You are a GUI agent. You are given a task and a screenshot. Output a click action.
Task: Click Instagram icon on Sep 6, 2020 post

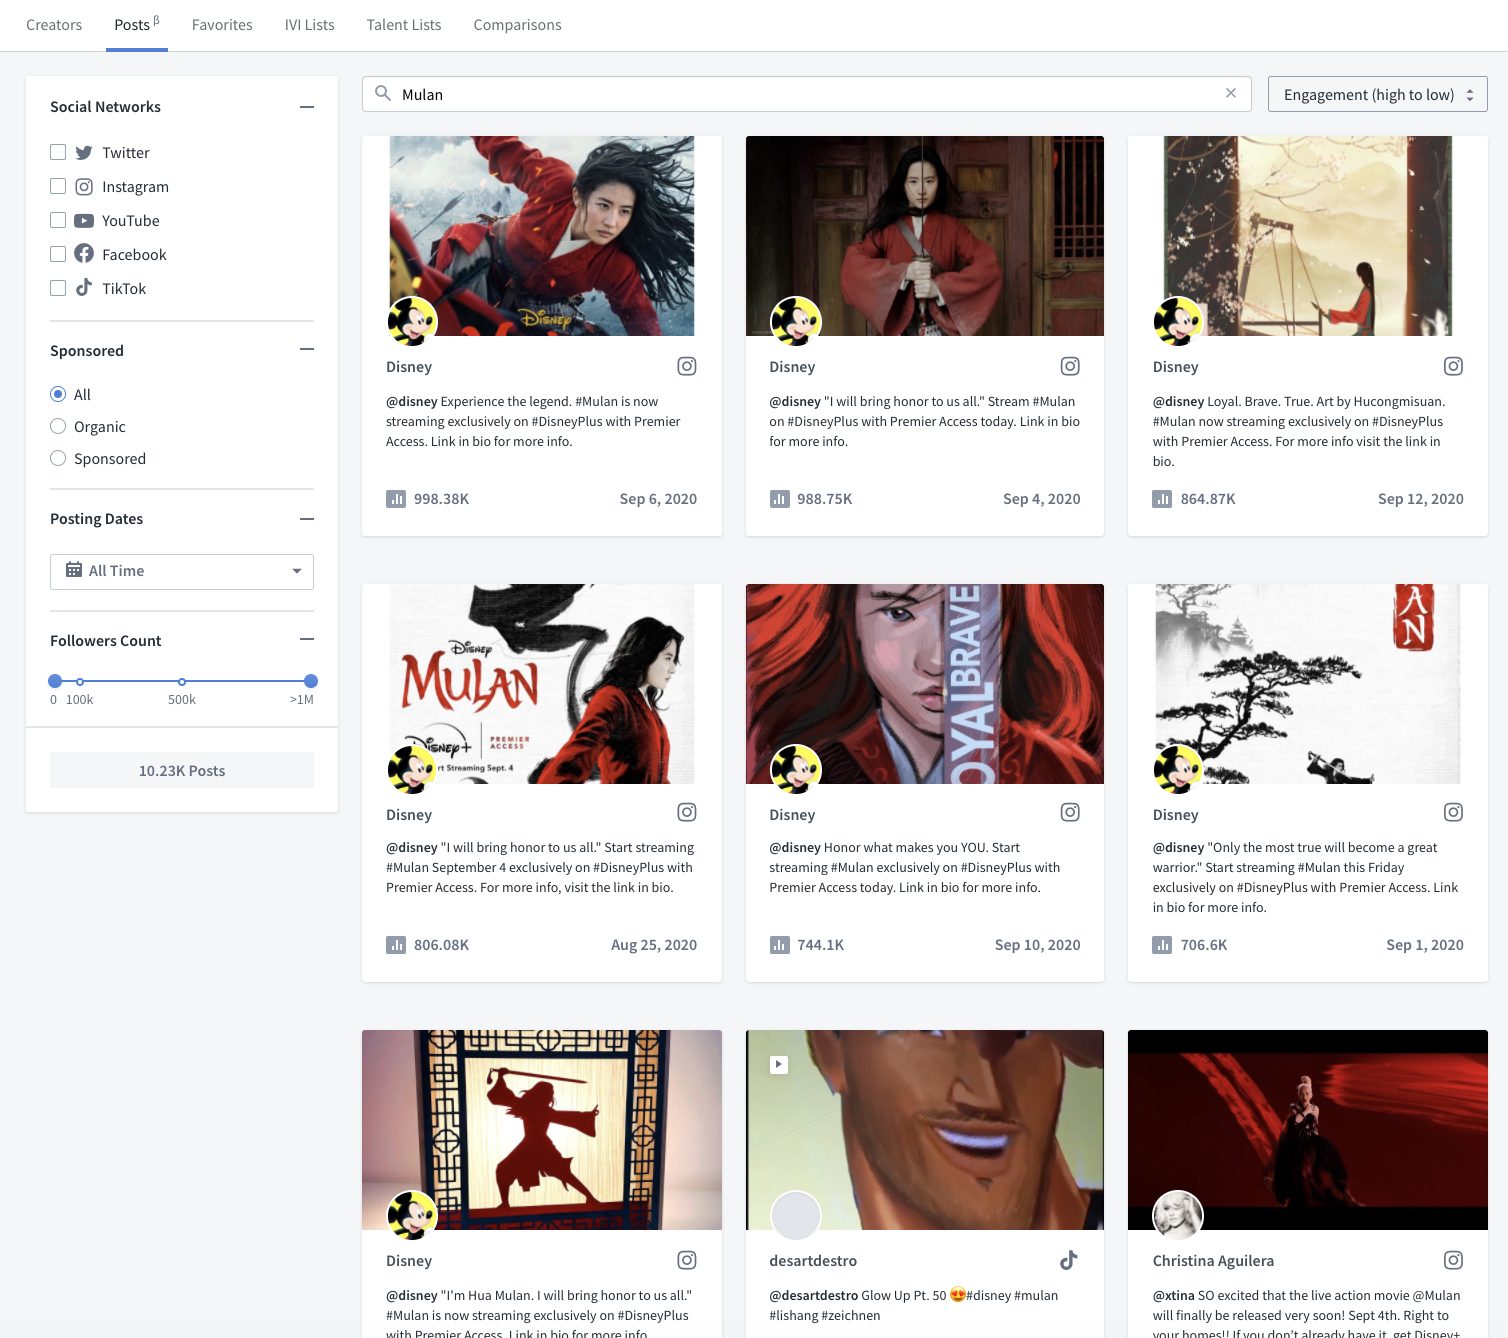687,366
